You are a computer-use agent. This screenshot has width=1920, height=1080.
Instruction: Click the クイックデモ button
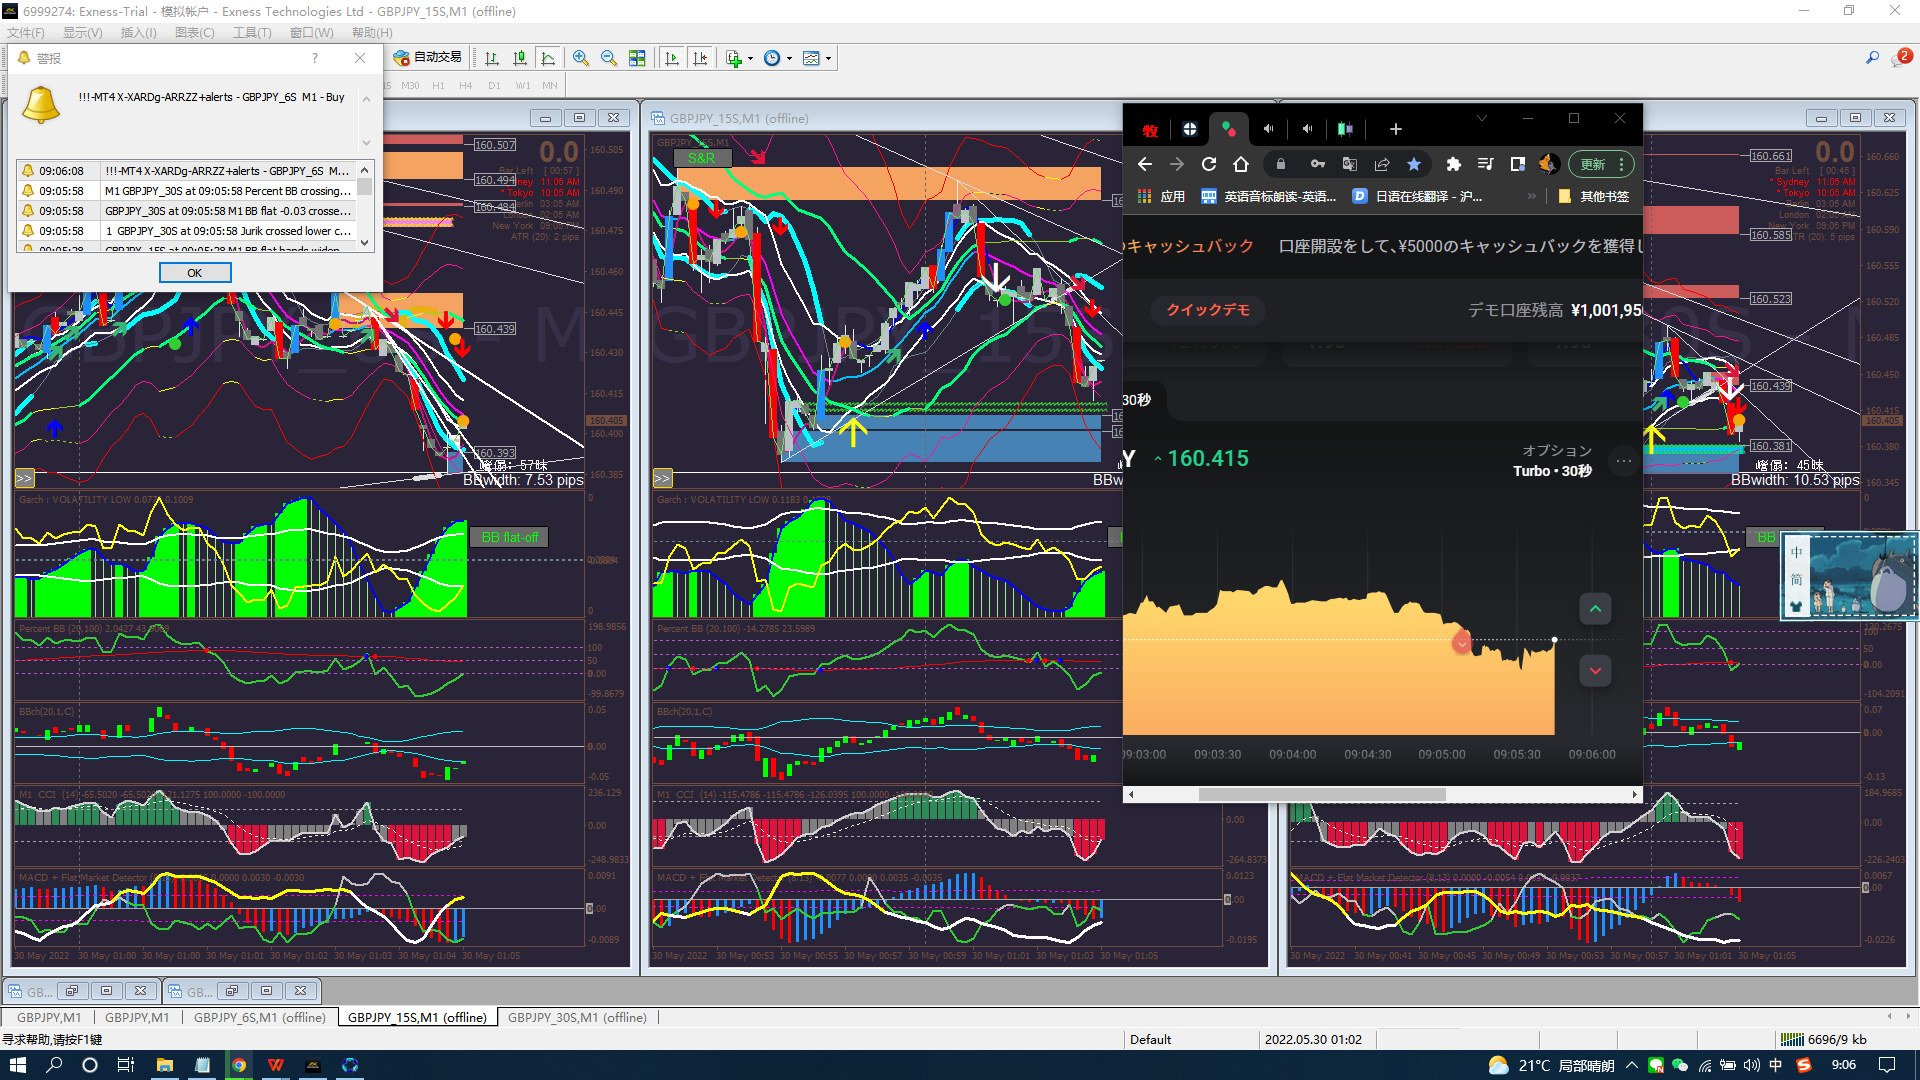[x=1208, y=310]
